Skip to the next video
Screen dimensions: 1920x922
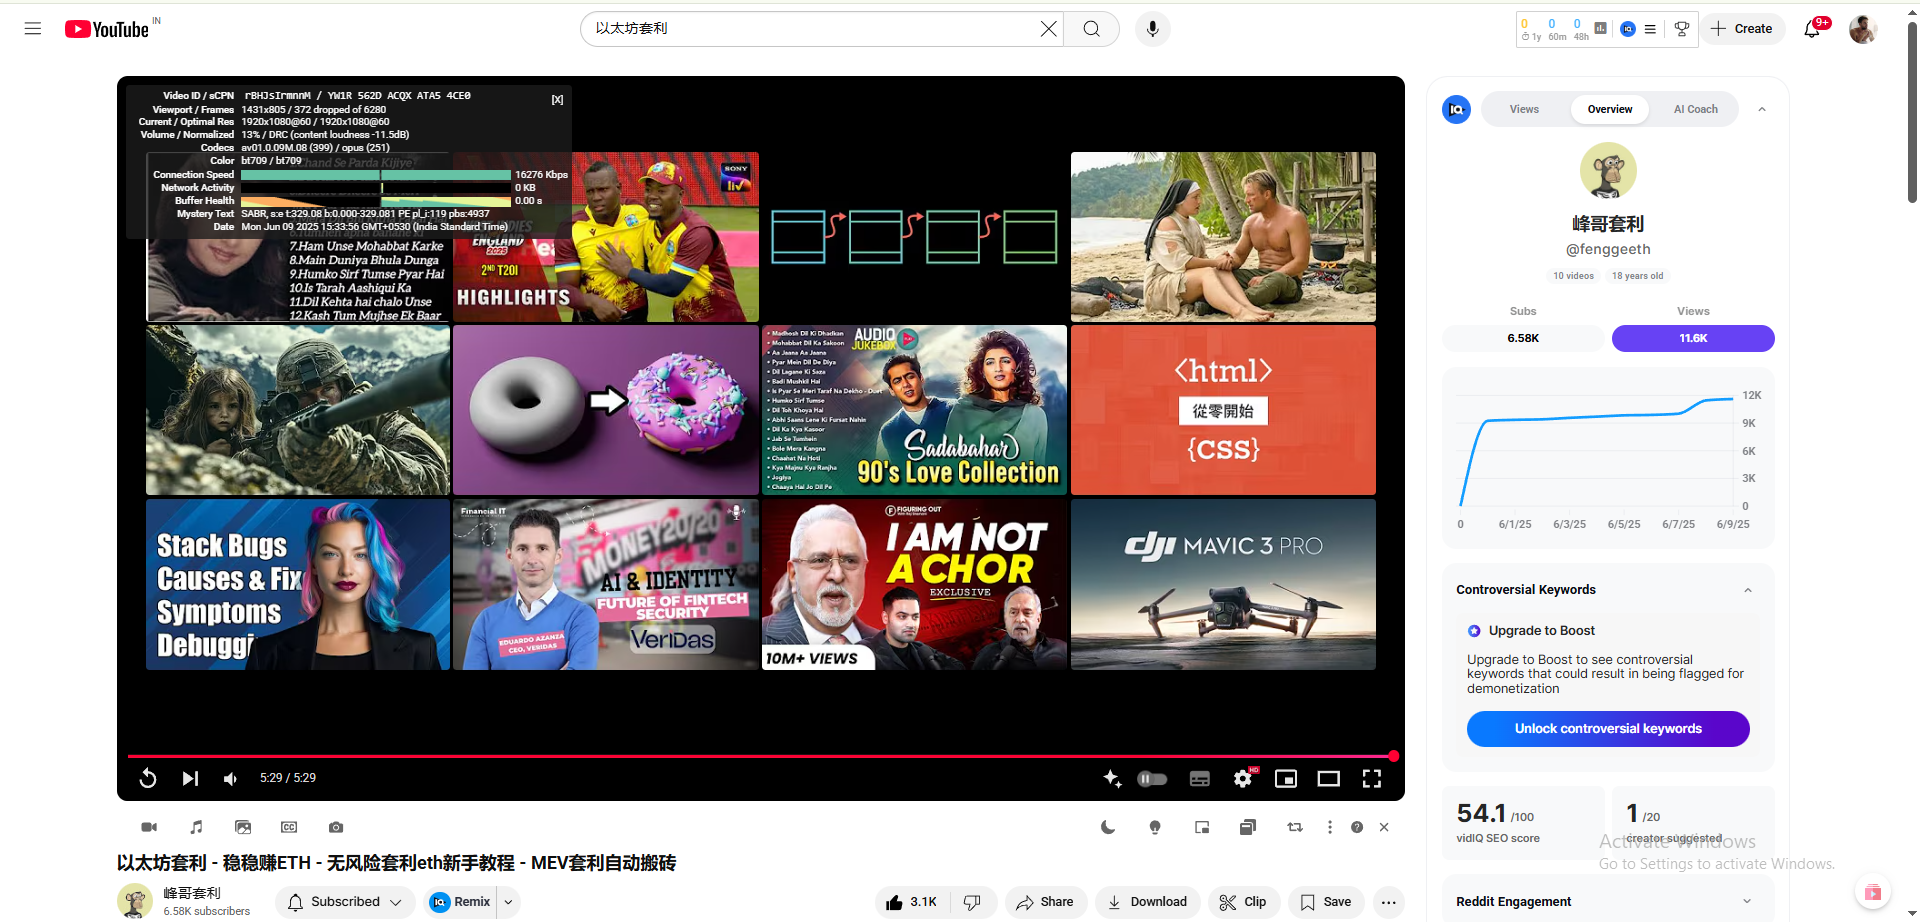pyautogui.click(x=190, y=778)
